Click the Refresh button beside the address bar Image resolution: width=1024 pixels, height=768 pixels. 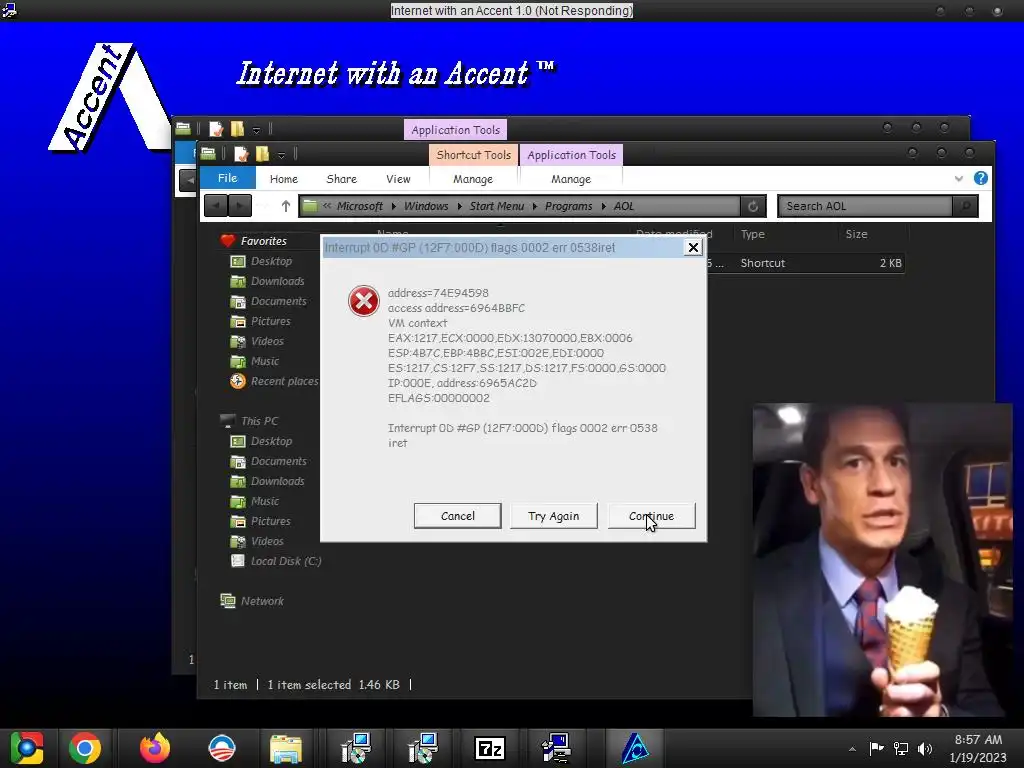tap(753, 206)
